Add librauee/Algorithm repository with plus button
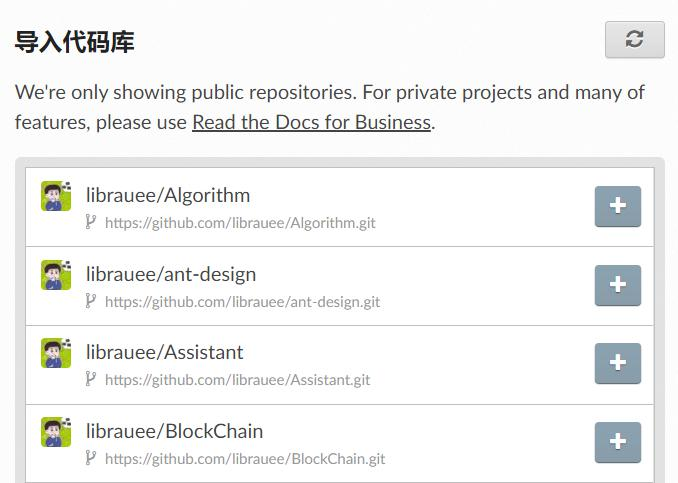The image size is (678, 483). tap(617, 206)
